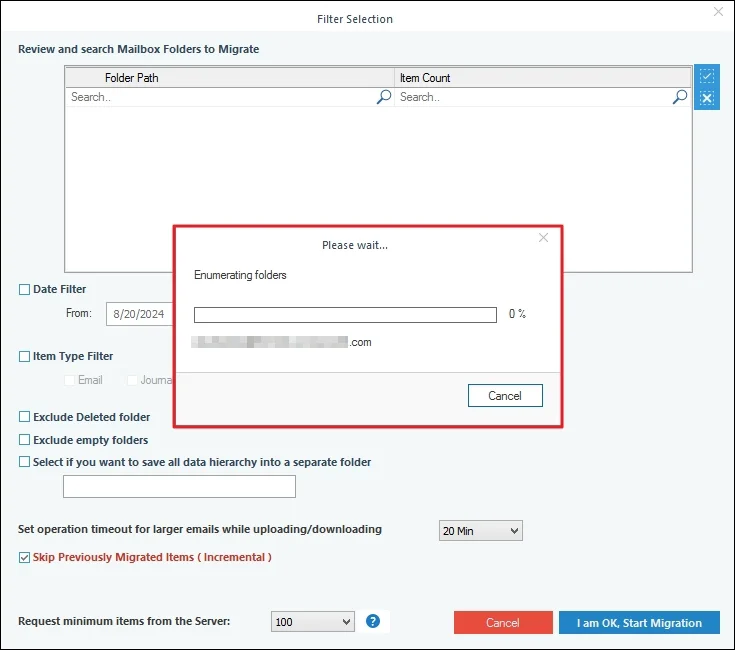Click Cancel in the Enumerating folders dialog
This screenshot has width=735, height=650.
(505, 396)
